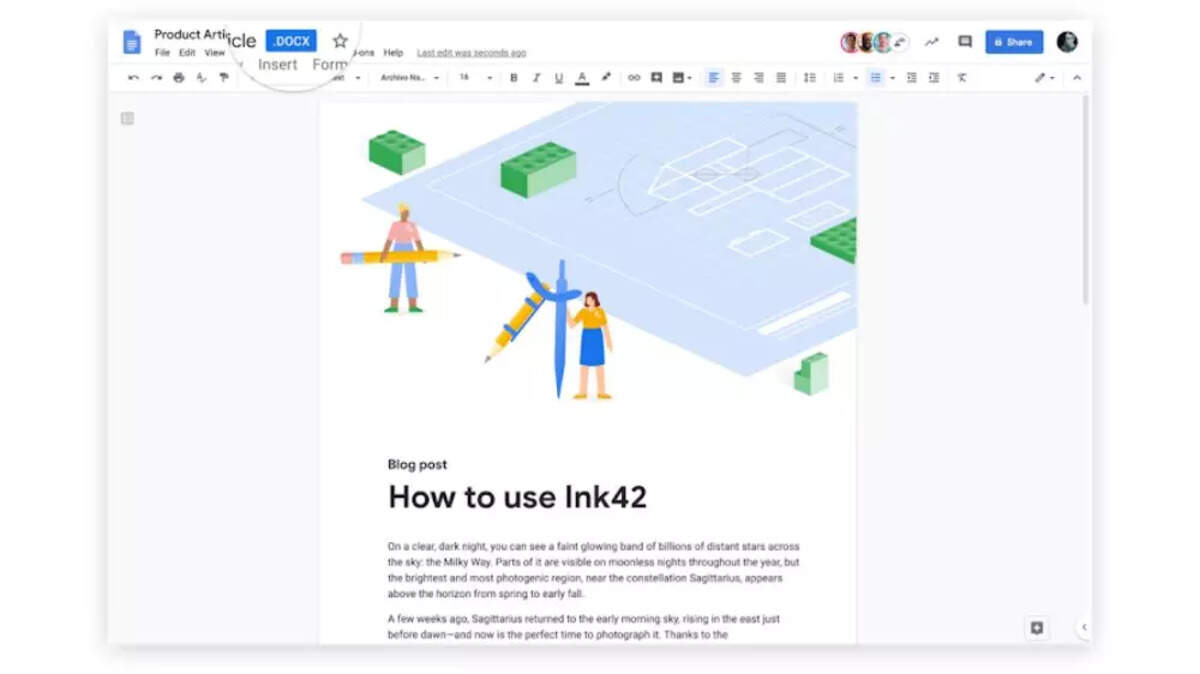
Task: Click the blue Share button
Action: [1014, 42]
